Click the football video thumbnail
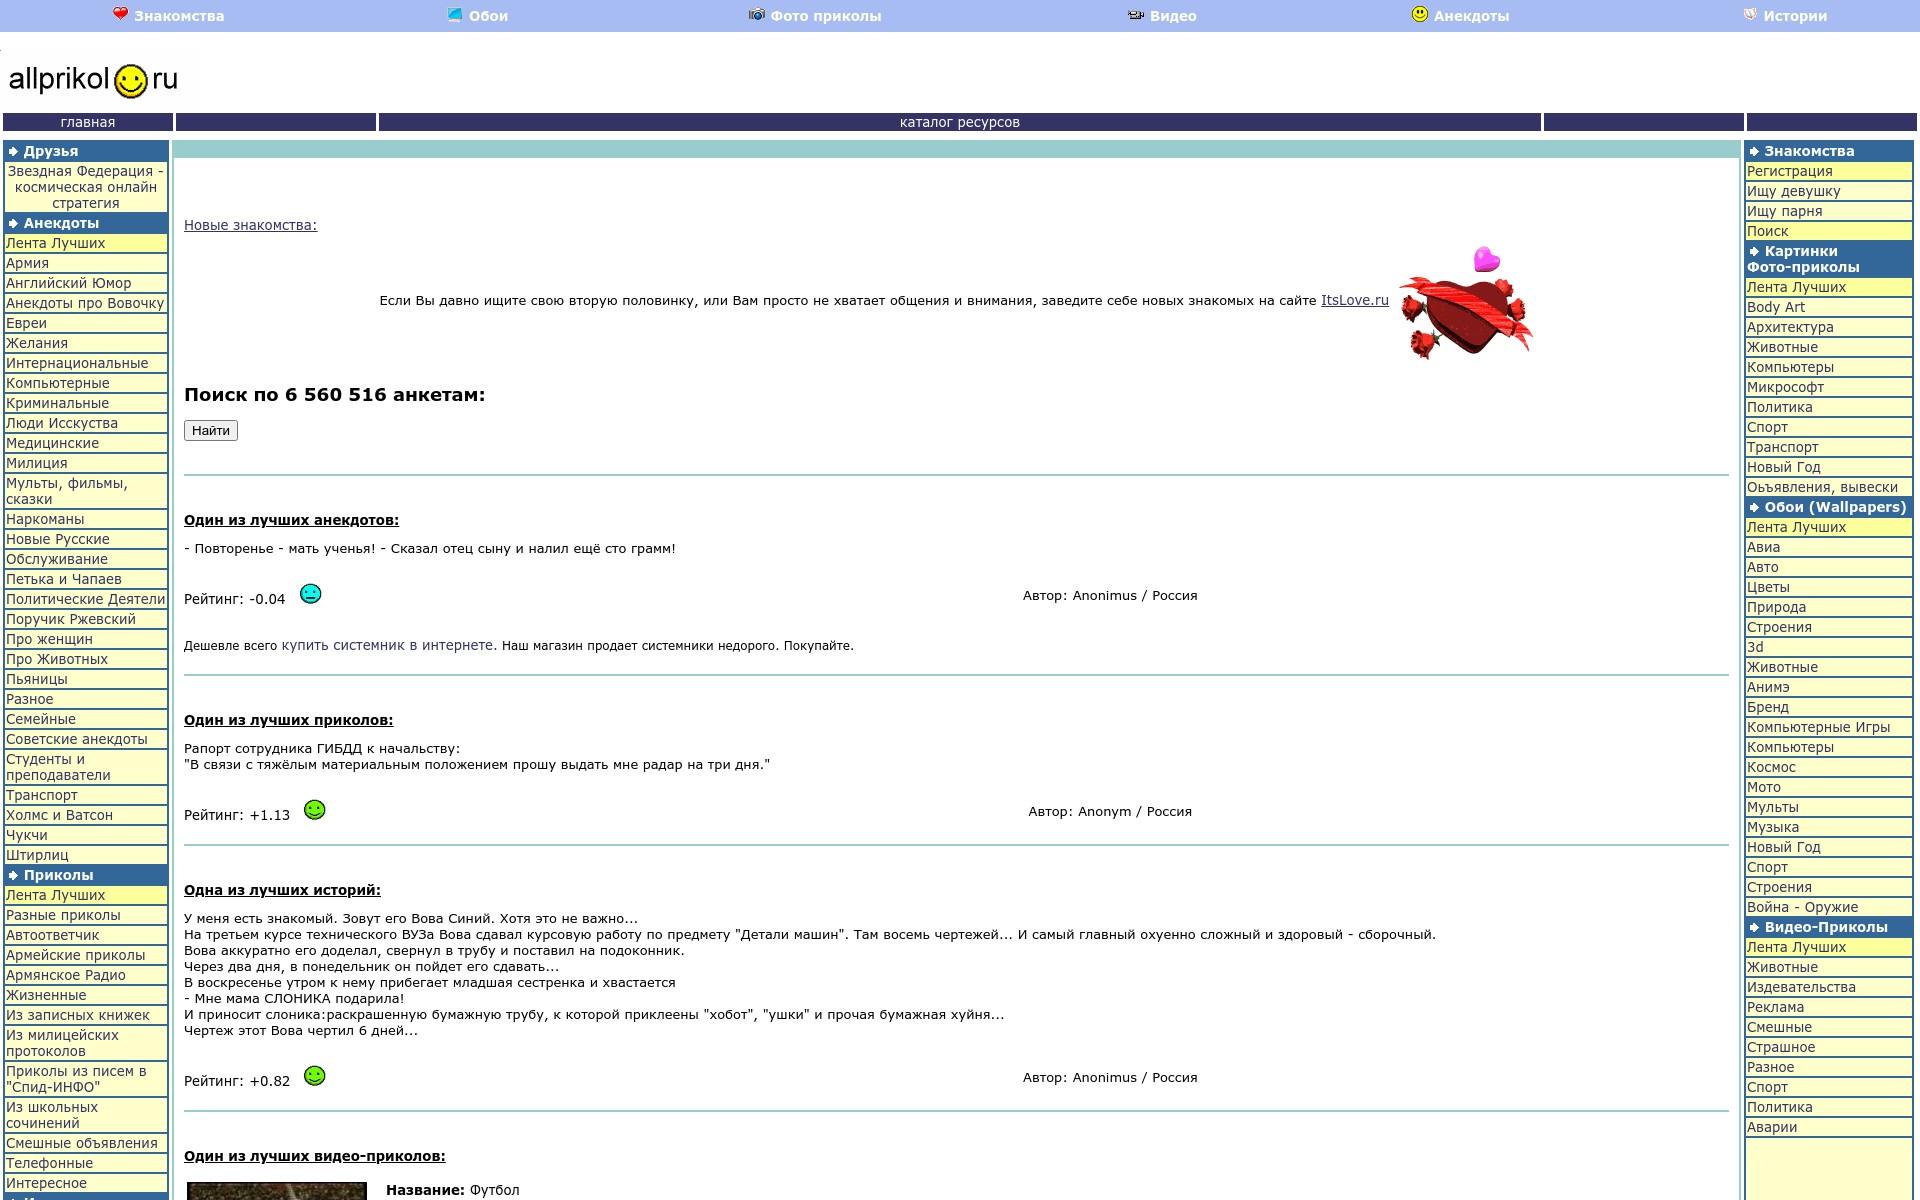 pyautogui.click(x=277, y=1191)
